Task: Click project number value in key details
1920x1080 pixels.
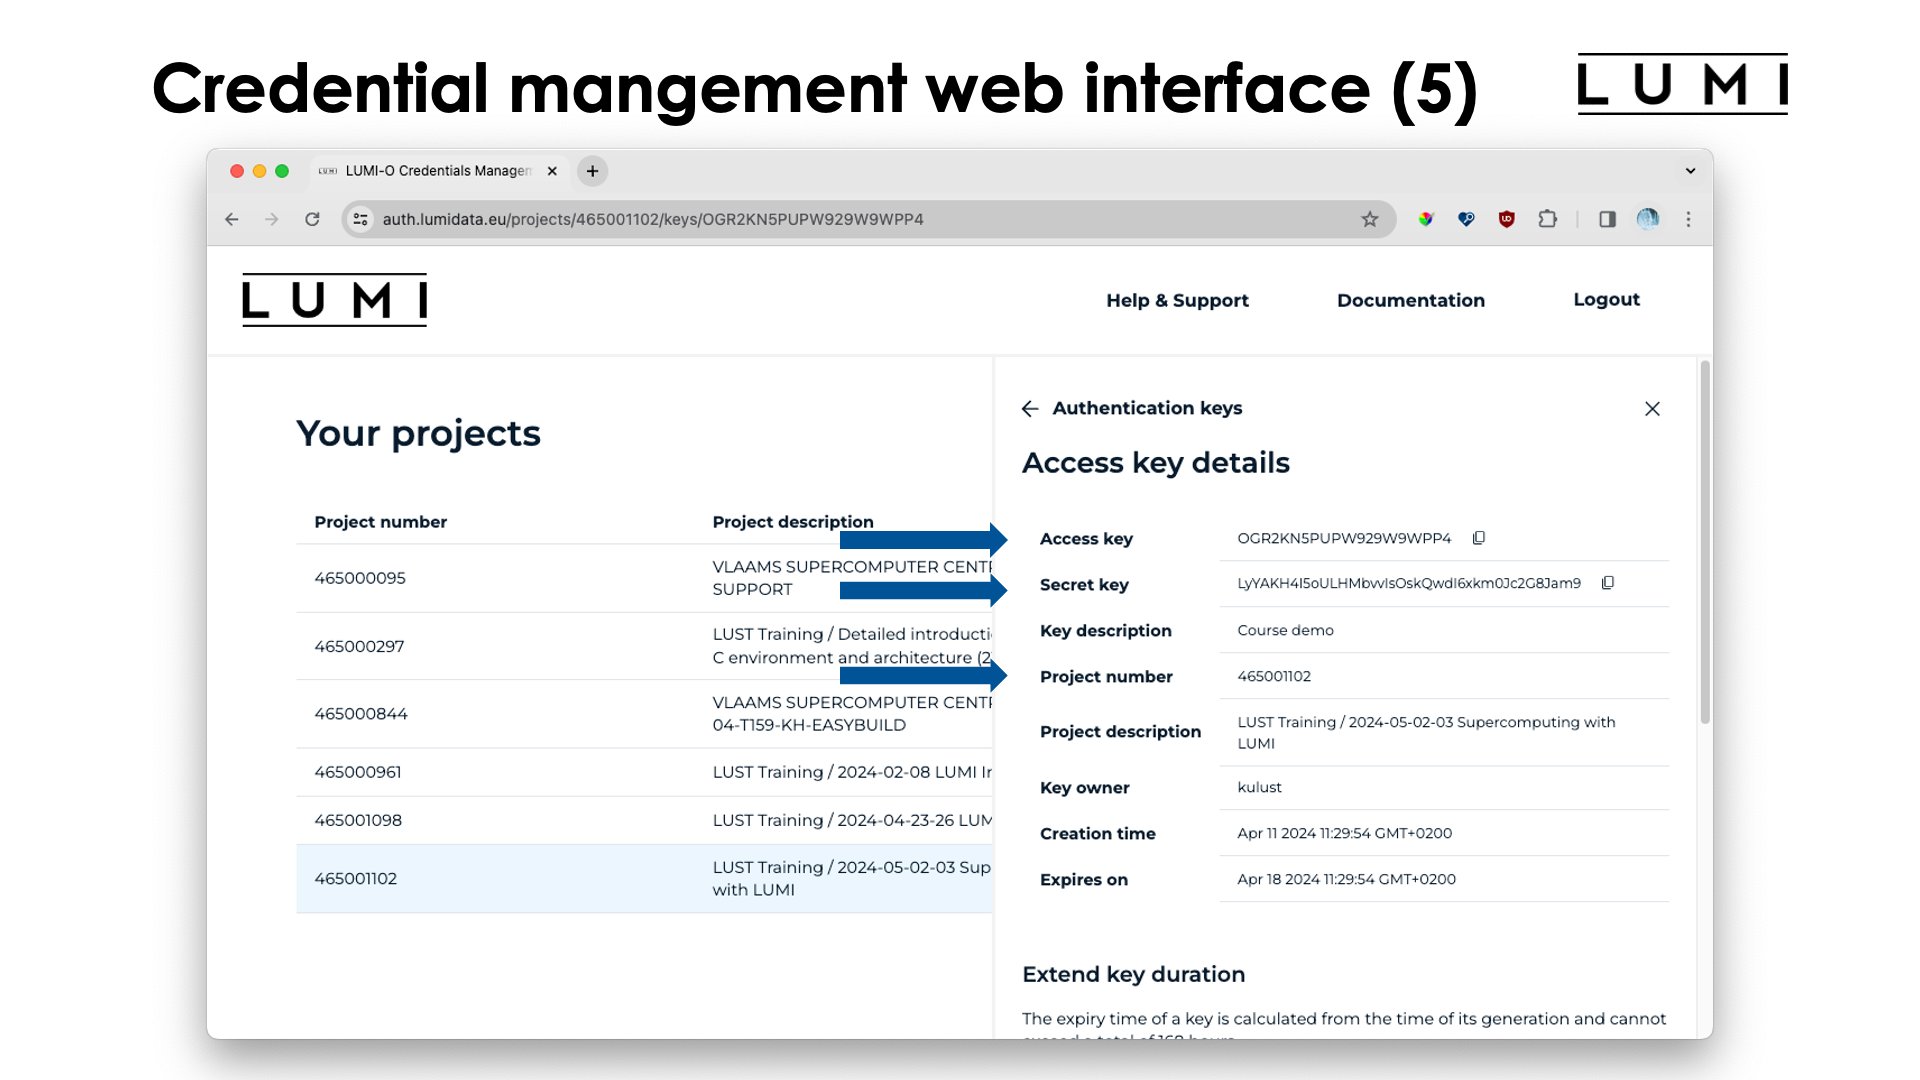Action: tap(1274, 676)
